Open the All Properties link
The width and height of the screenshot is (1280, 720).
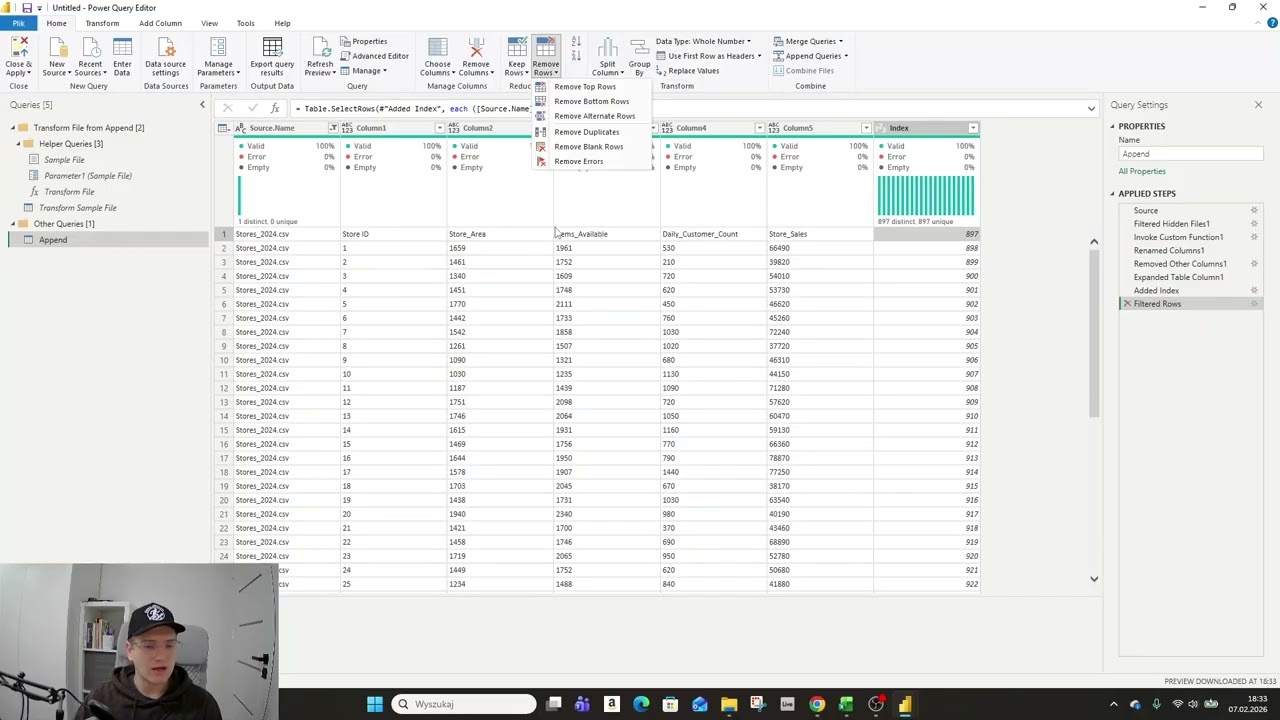point(1142,171)
